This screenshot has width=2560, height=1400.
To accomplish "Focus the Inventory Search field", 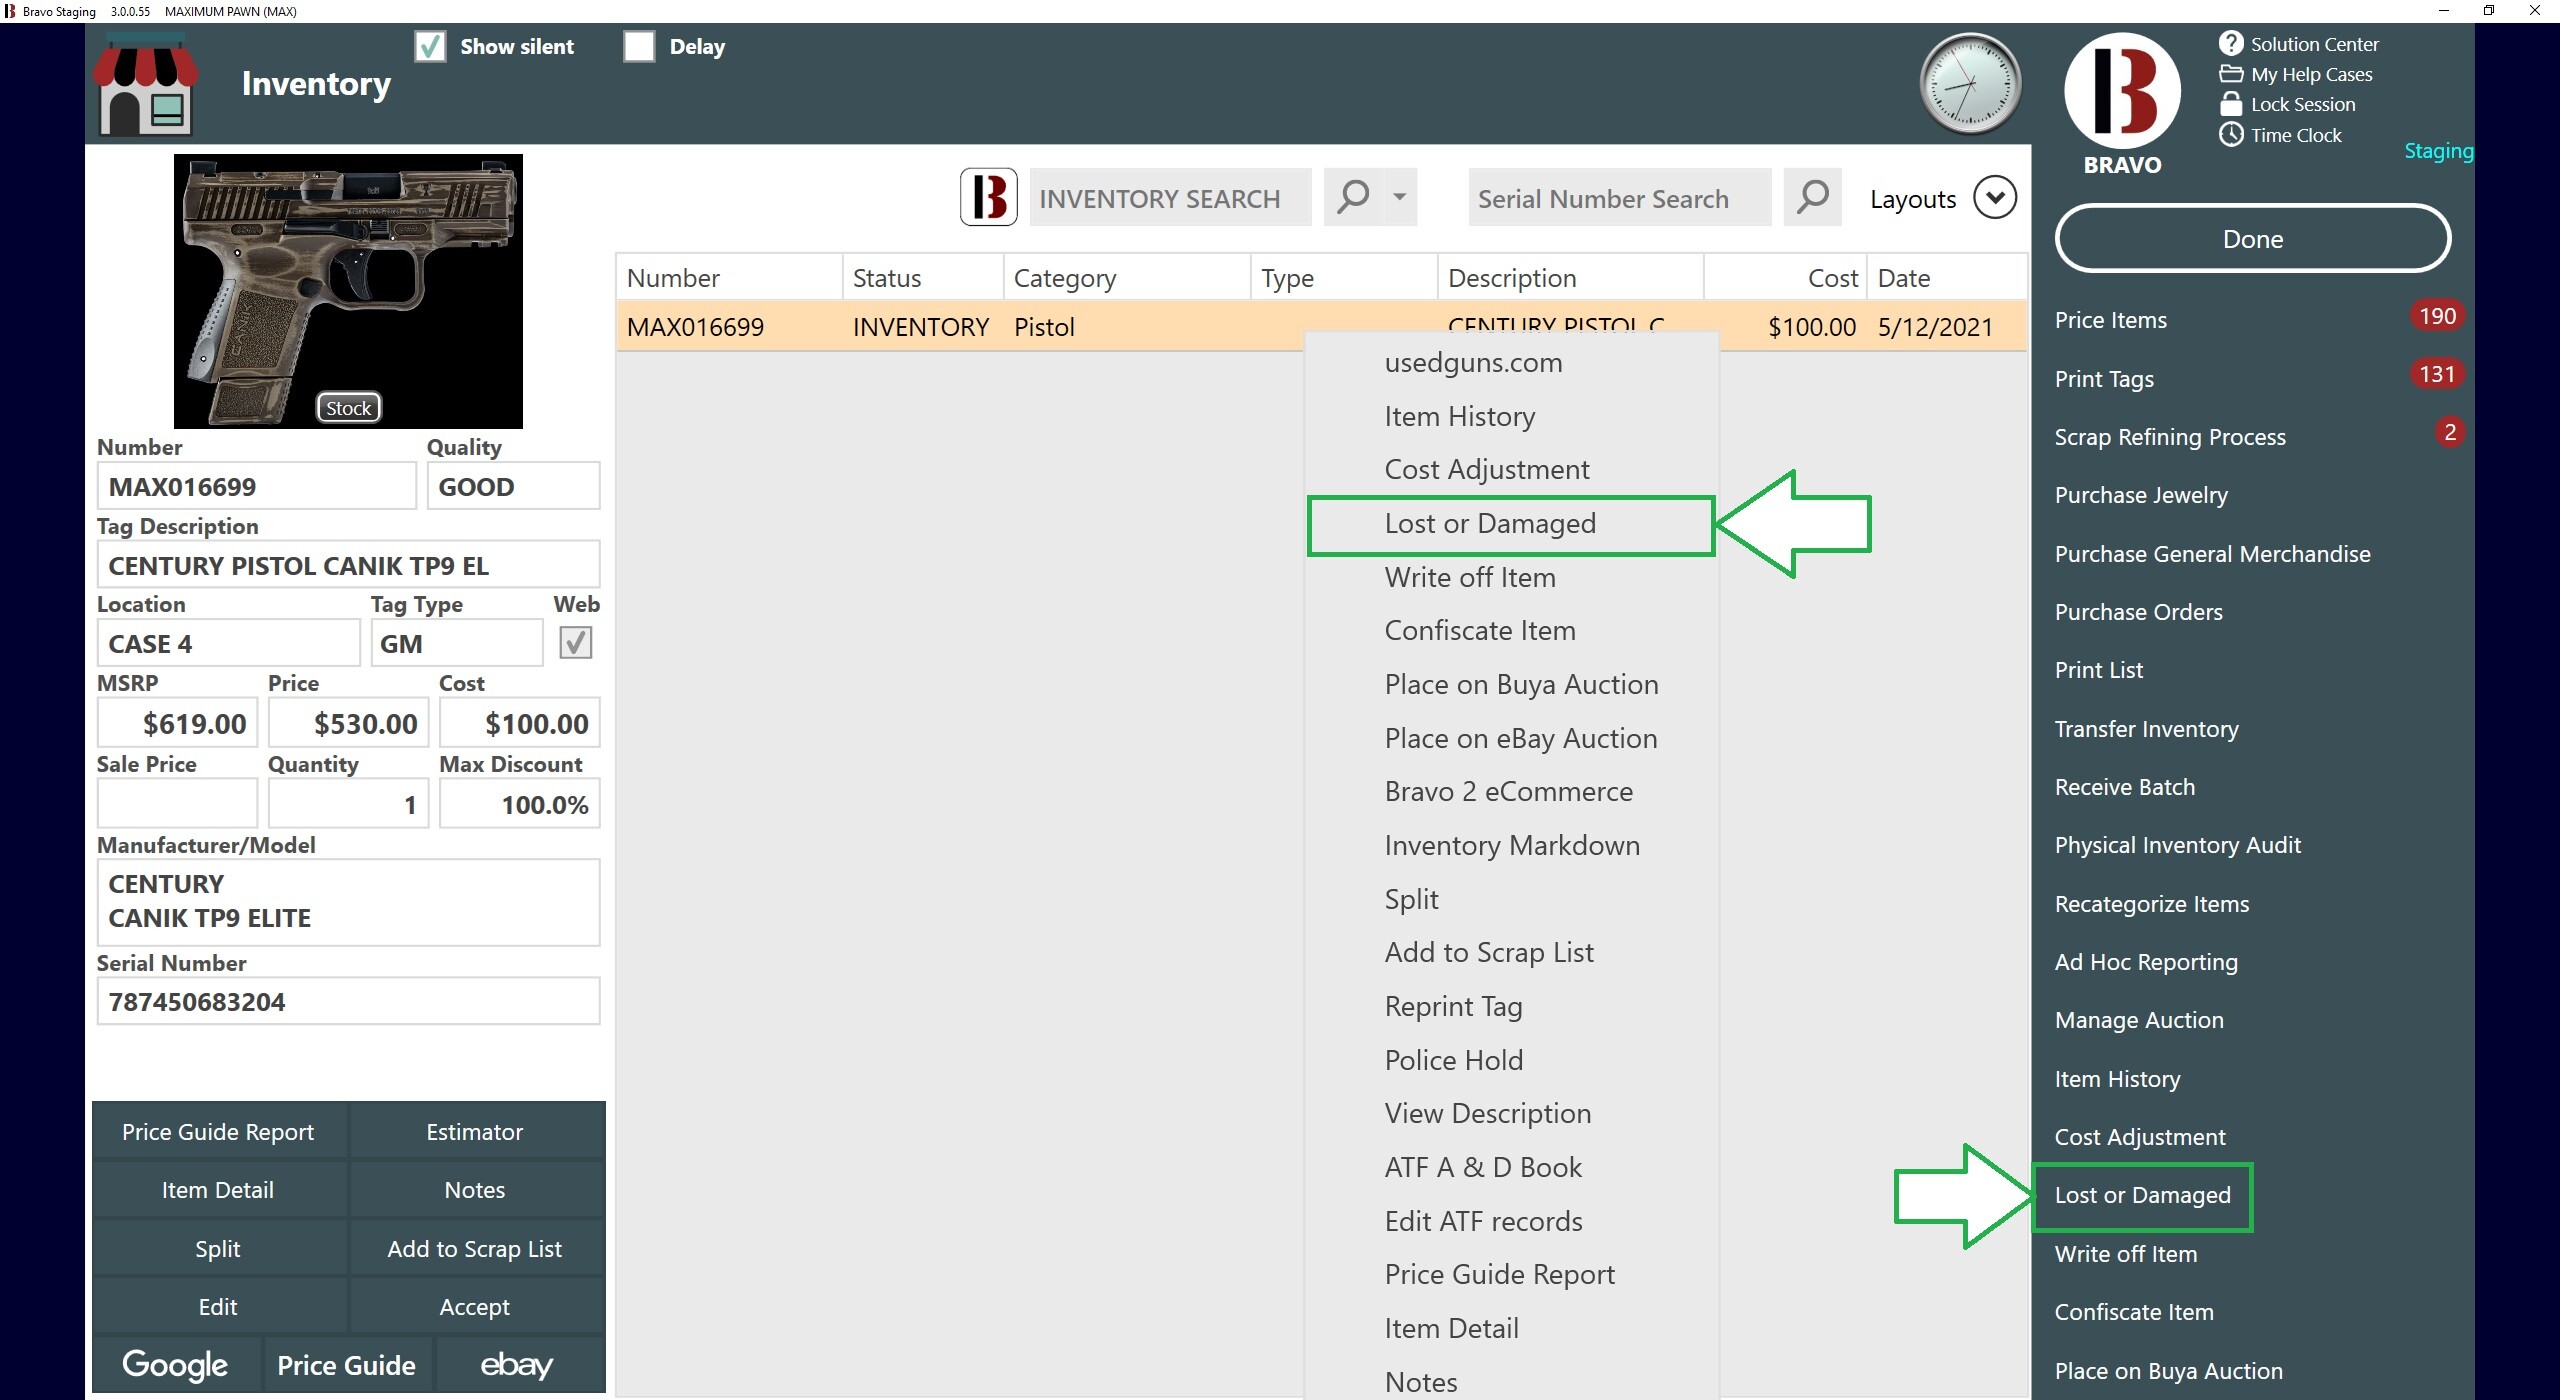I will (1170, 197).
